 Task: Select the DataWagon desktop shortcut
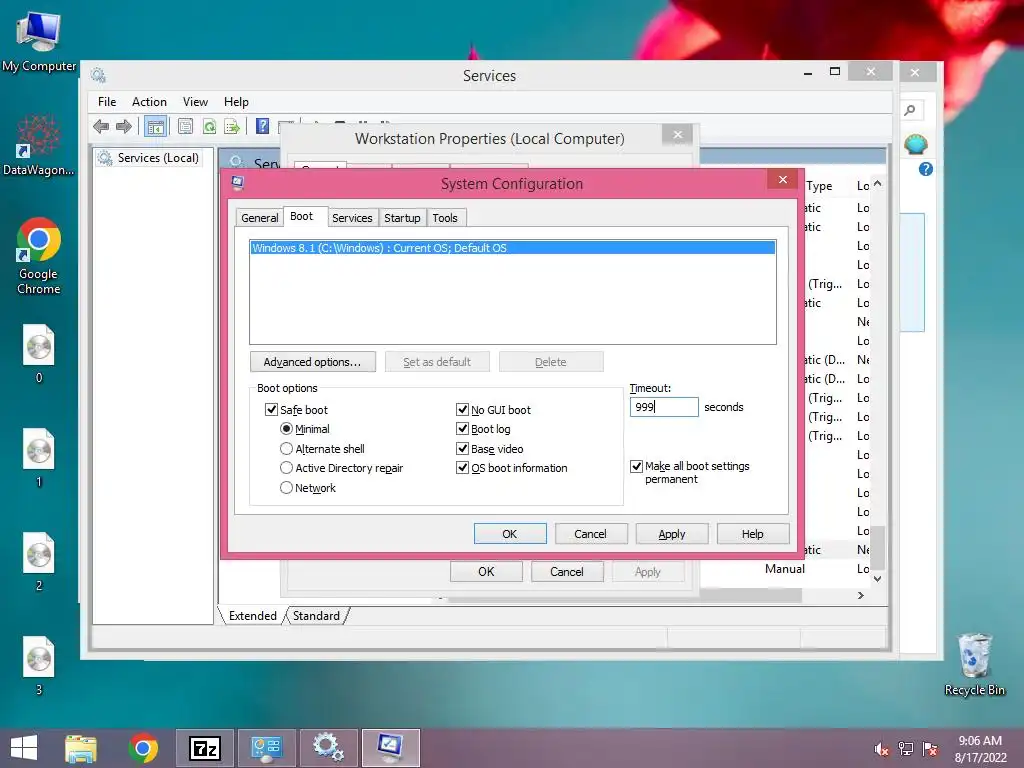tap(39, 146)
